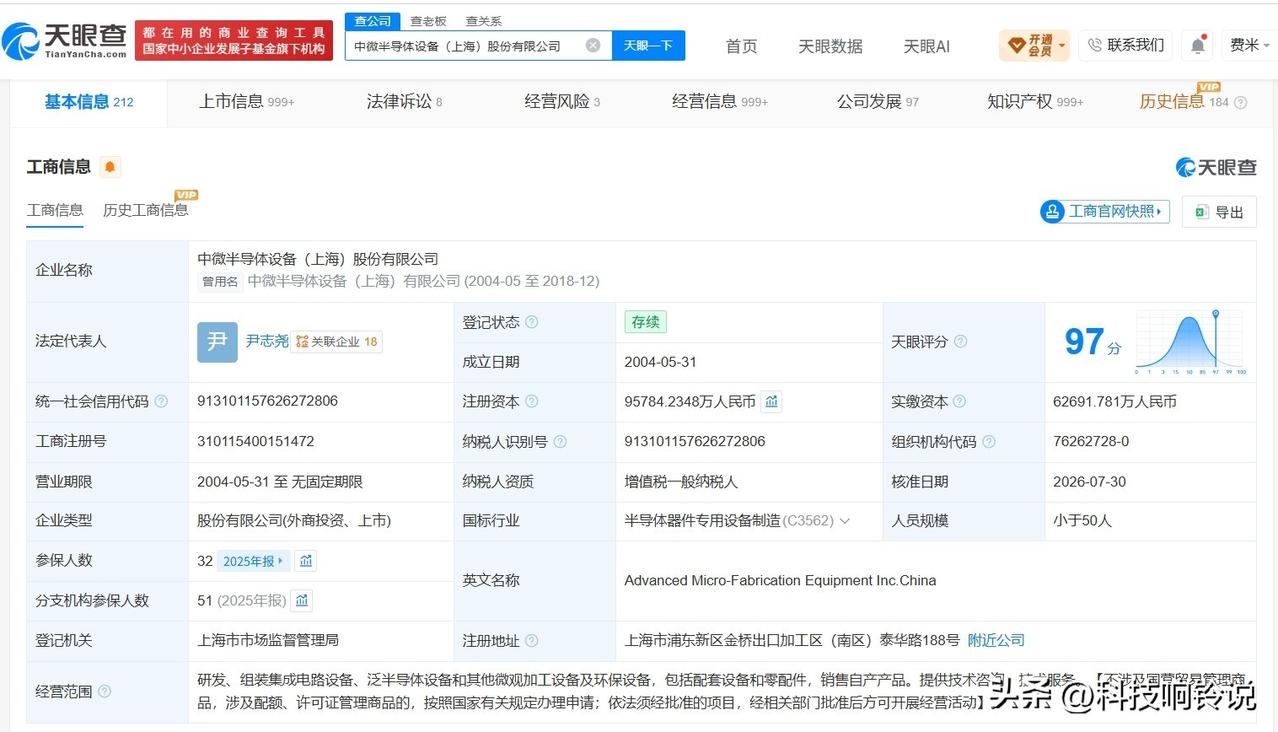
Task: Click help icon beside 组织机构代码
Action: (x=988, y=442)
